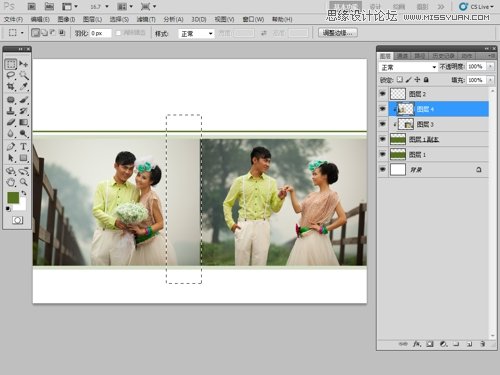Open the 文件(F) menu
This screenshot has width=500, height=375.
pos(13,19)
